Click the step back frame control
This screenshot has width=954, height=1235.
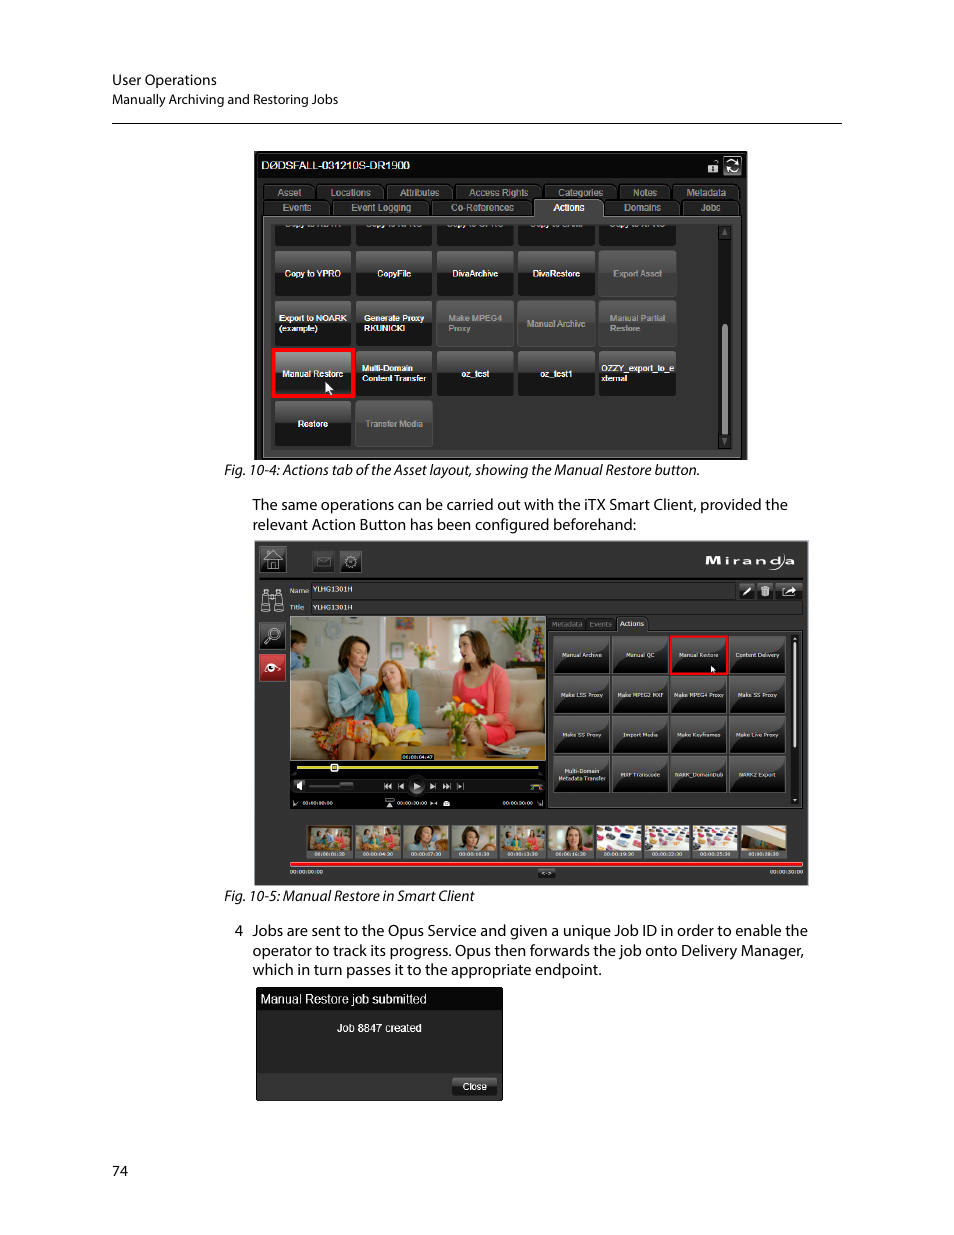(401, 786)
